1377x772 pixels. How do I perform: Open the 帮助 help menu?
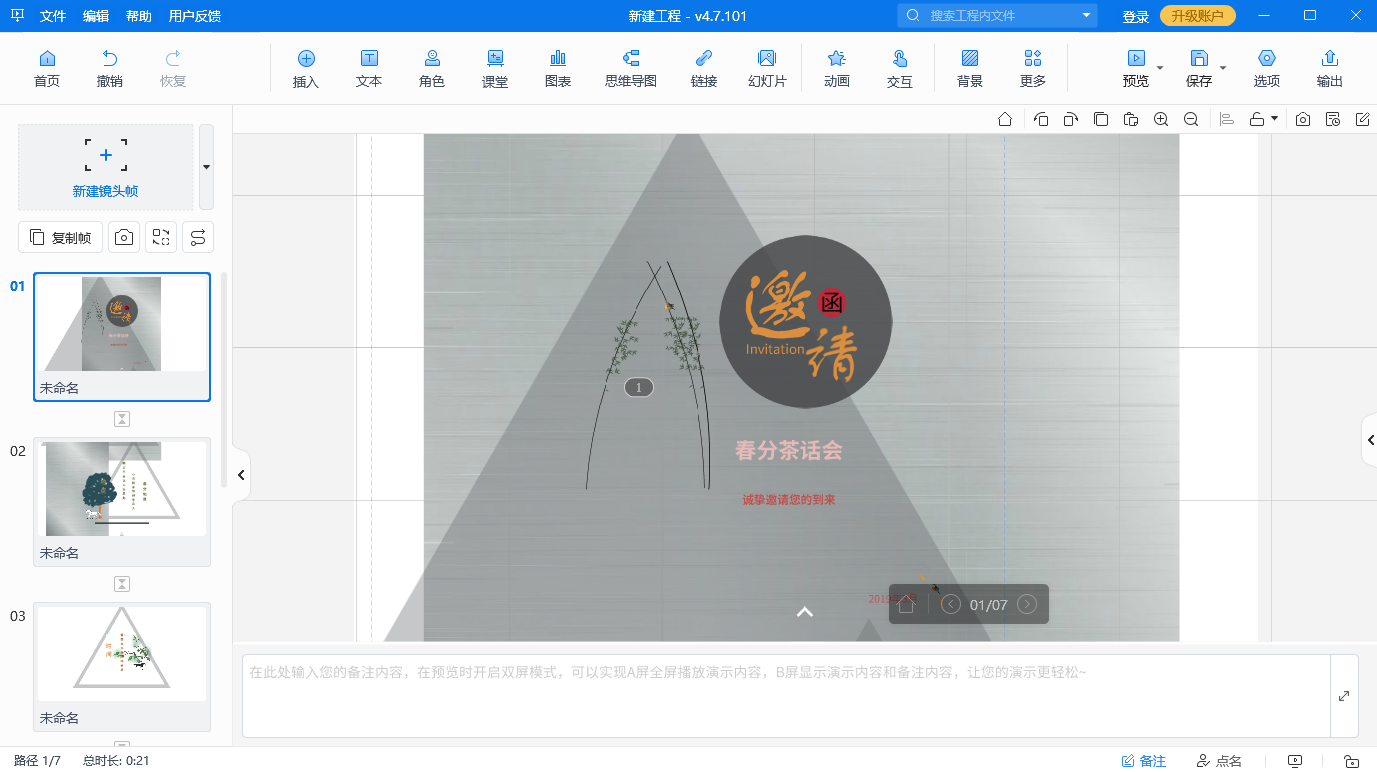[x=139, y=16]
